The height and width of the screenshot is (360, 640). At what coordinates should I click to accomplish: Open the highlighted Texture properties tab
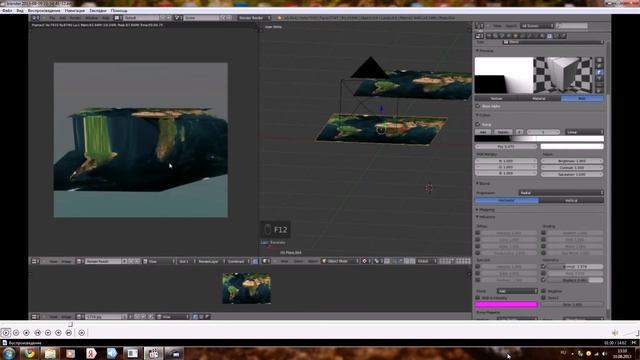click(549, 36)
